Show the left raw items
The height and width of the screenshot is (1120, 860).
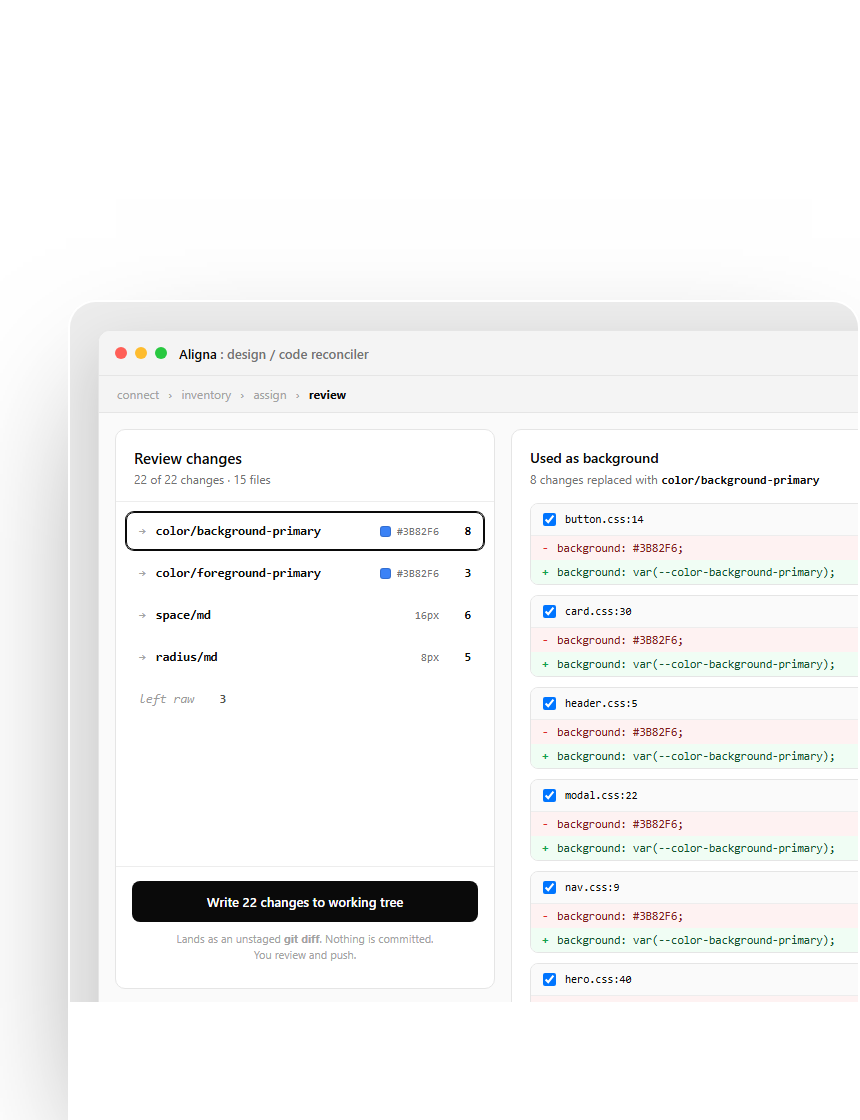pos(182,699)
